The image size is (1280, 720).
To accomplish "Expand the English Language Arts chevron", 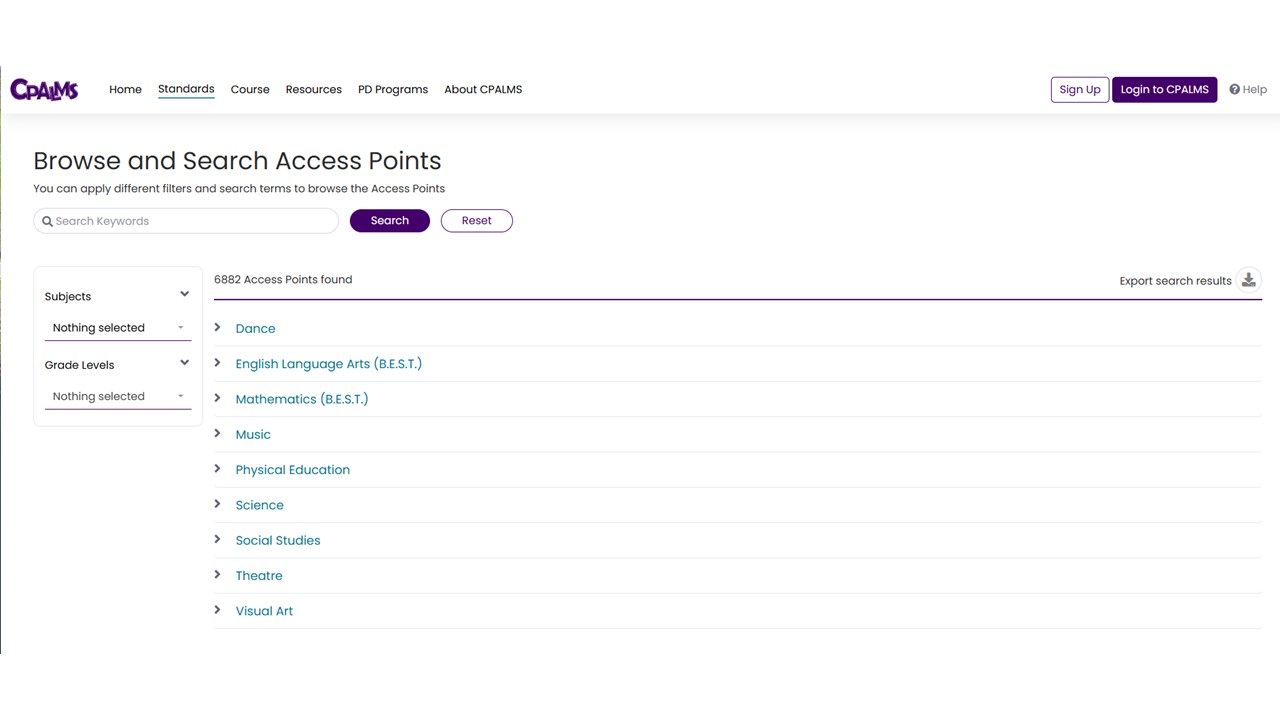I will [x=217, y=362].
